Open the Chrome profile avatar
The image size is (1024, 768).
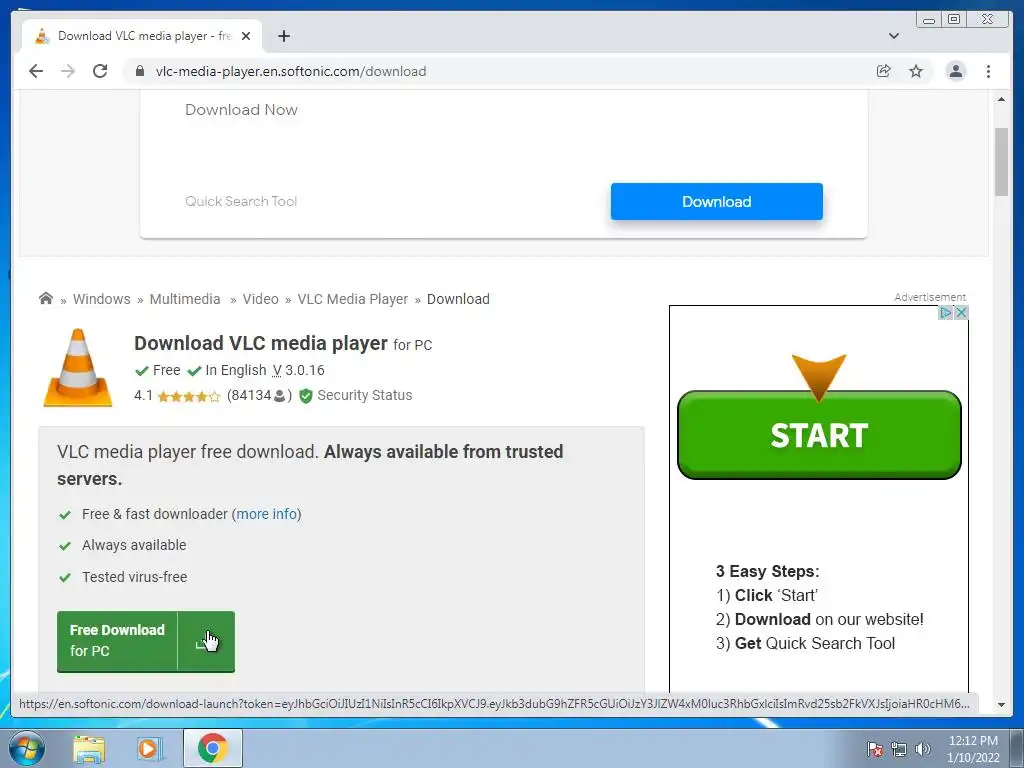pos(955,71)
